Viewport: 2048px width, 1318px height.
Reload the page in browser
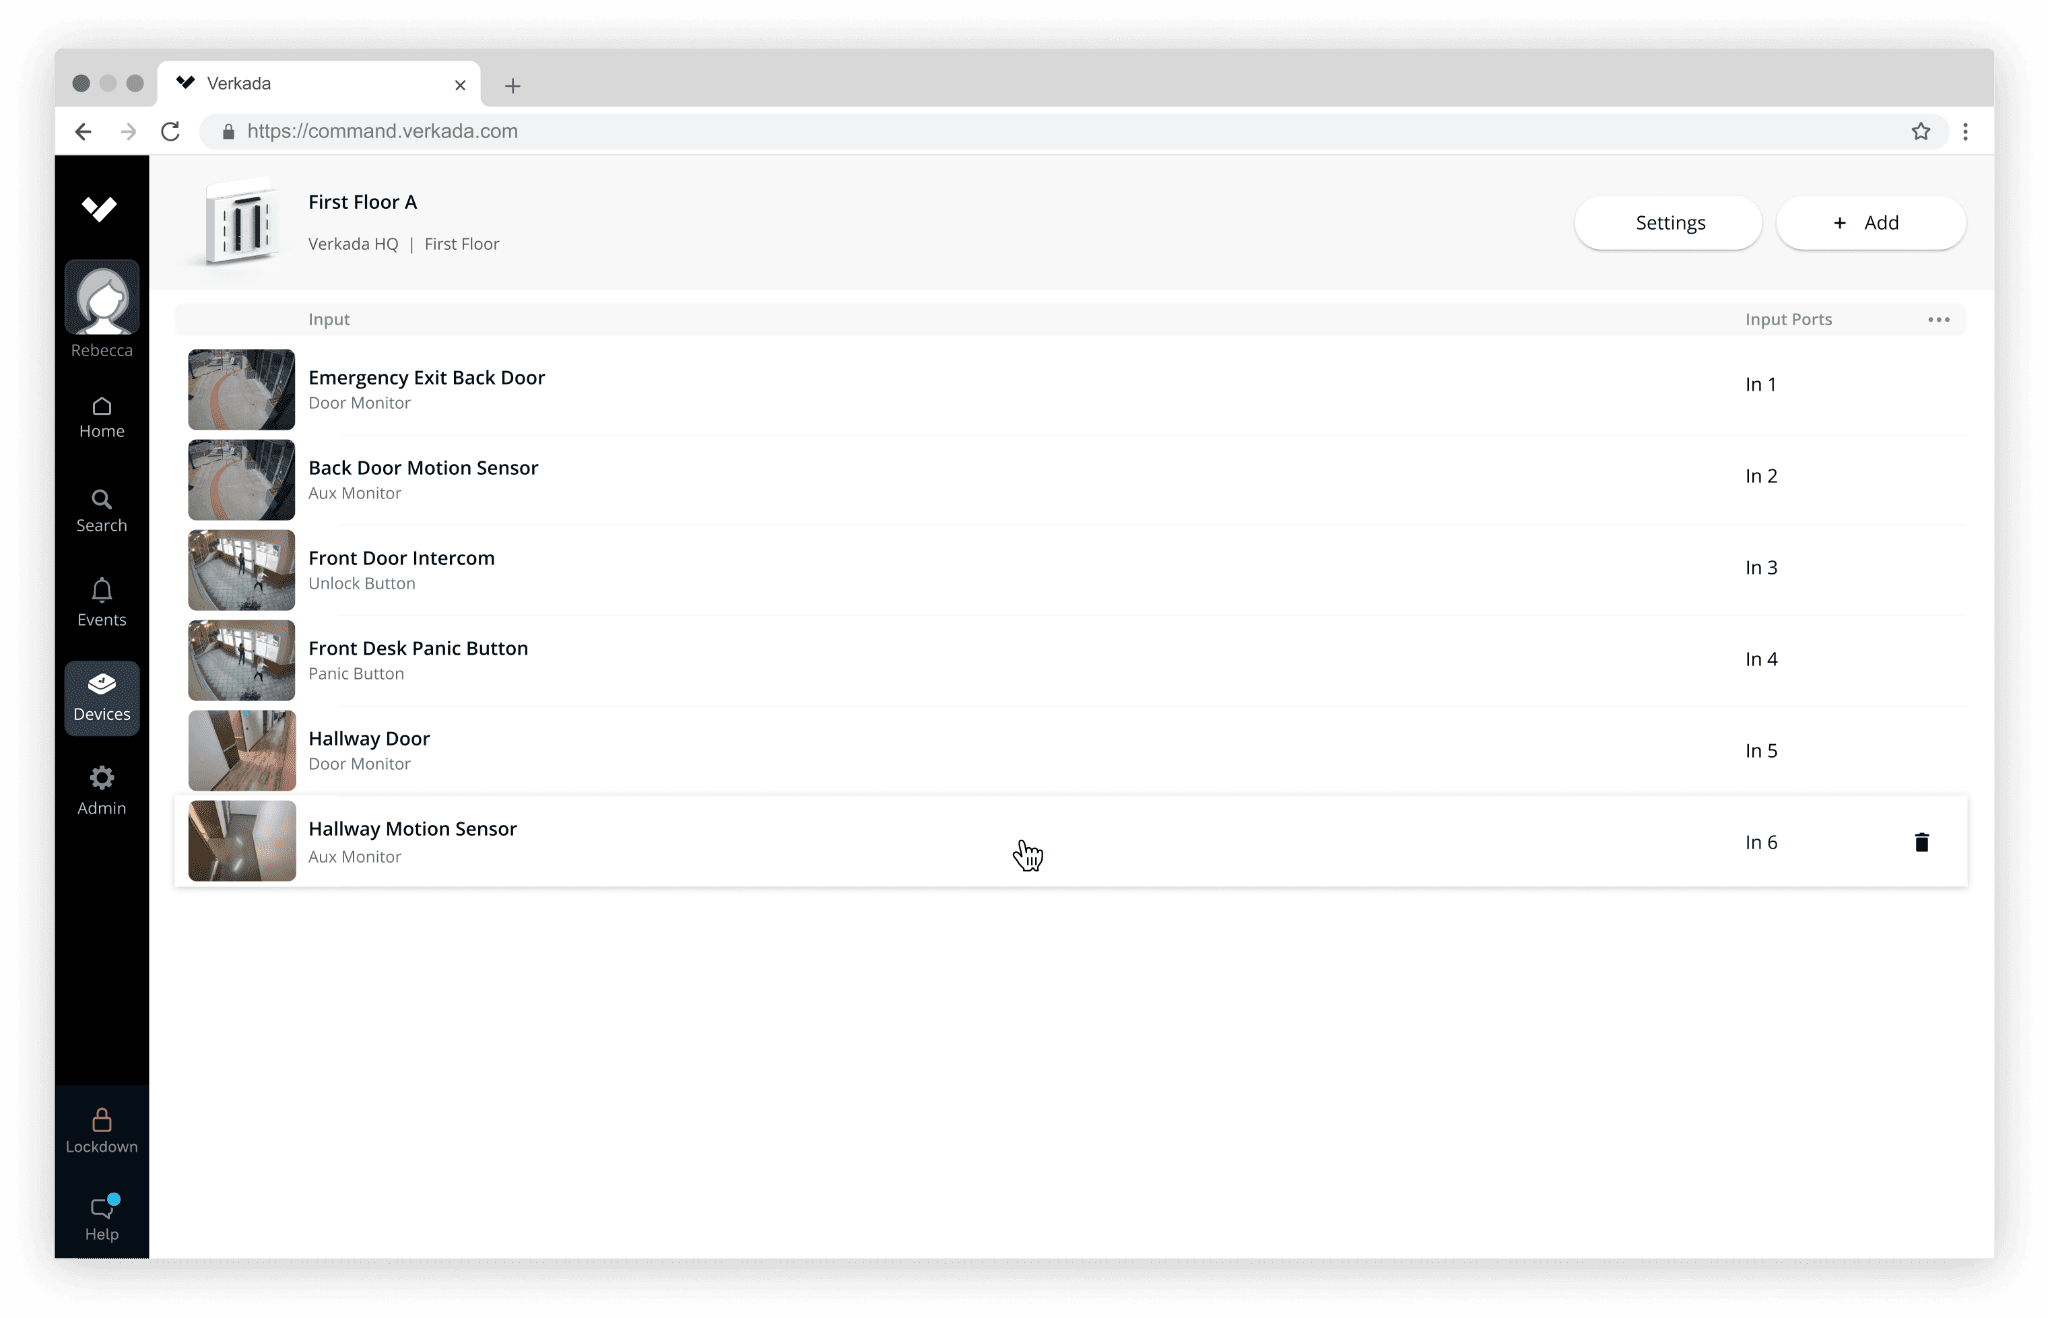click(171, 132)
